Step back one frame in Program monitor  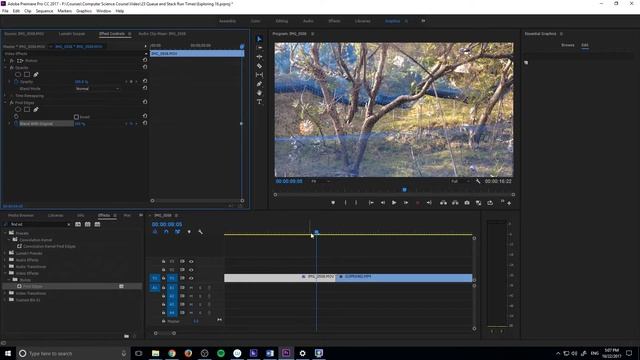coord(382,202)
